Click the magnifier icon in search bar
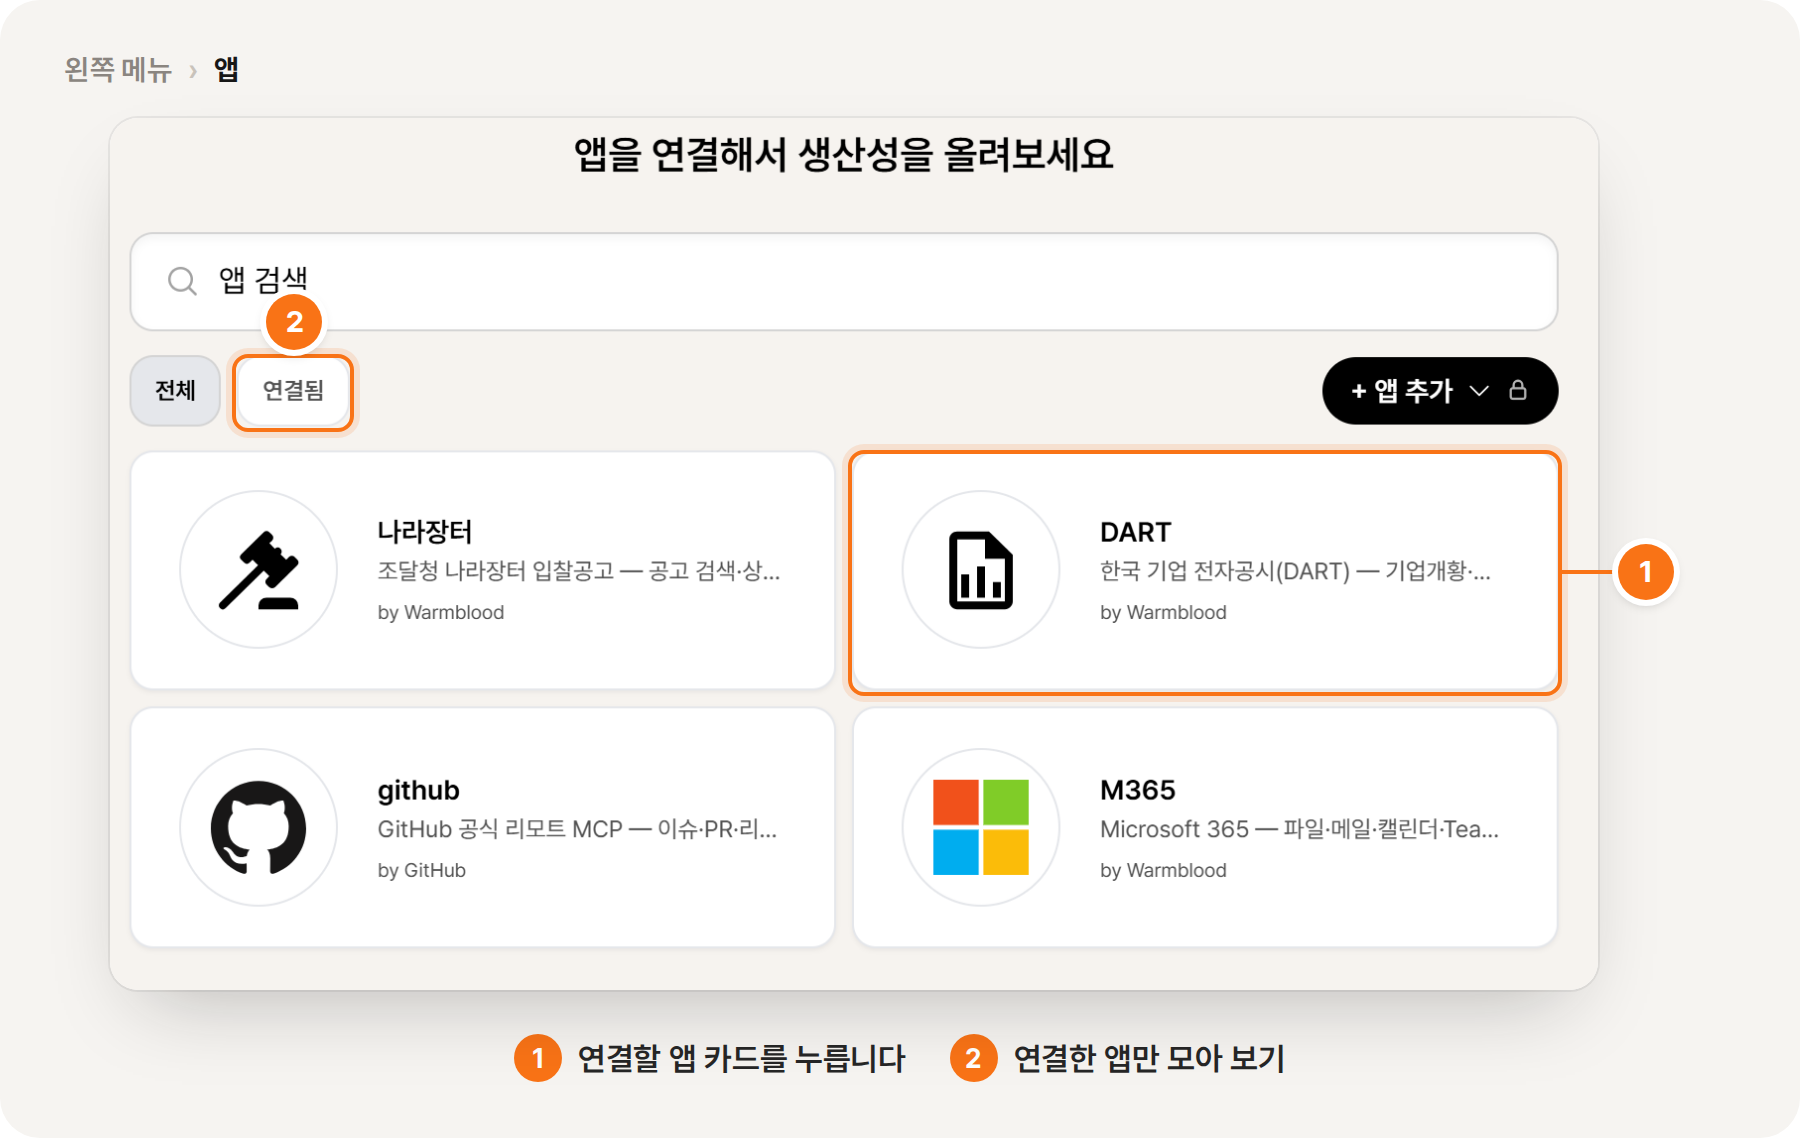1800x1140 pixels. coord(182,281)
